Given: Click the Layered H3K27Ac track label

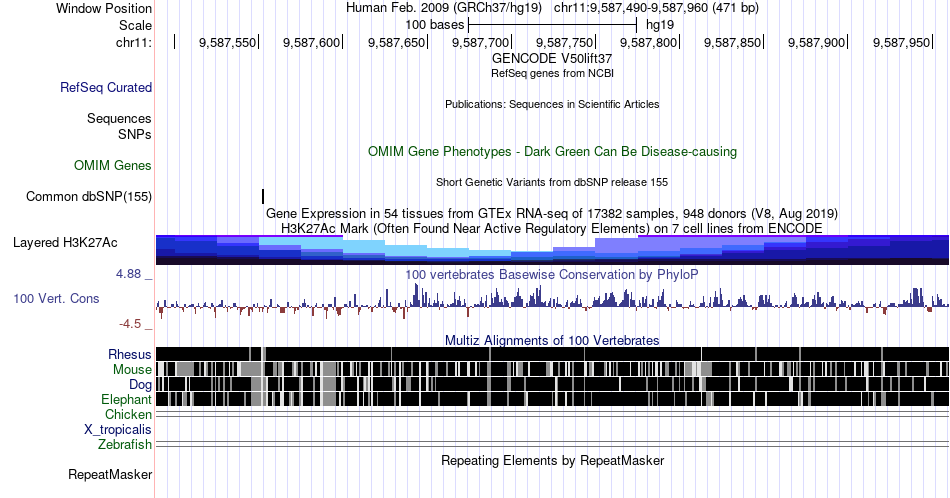Looking at the screenshot, I should (65, 242).
